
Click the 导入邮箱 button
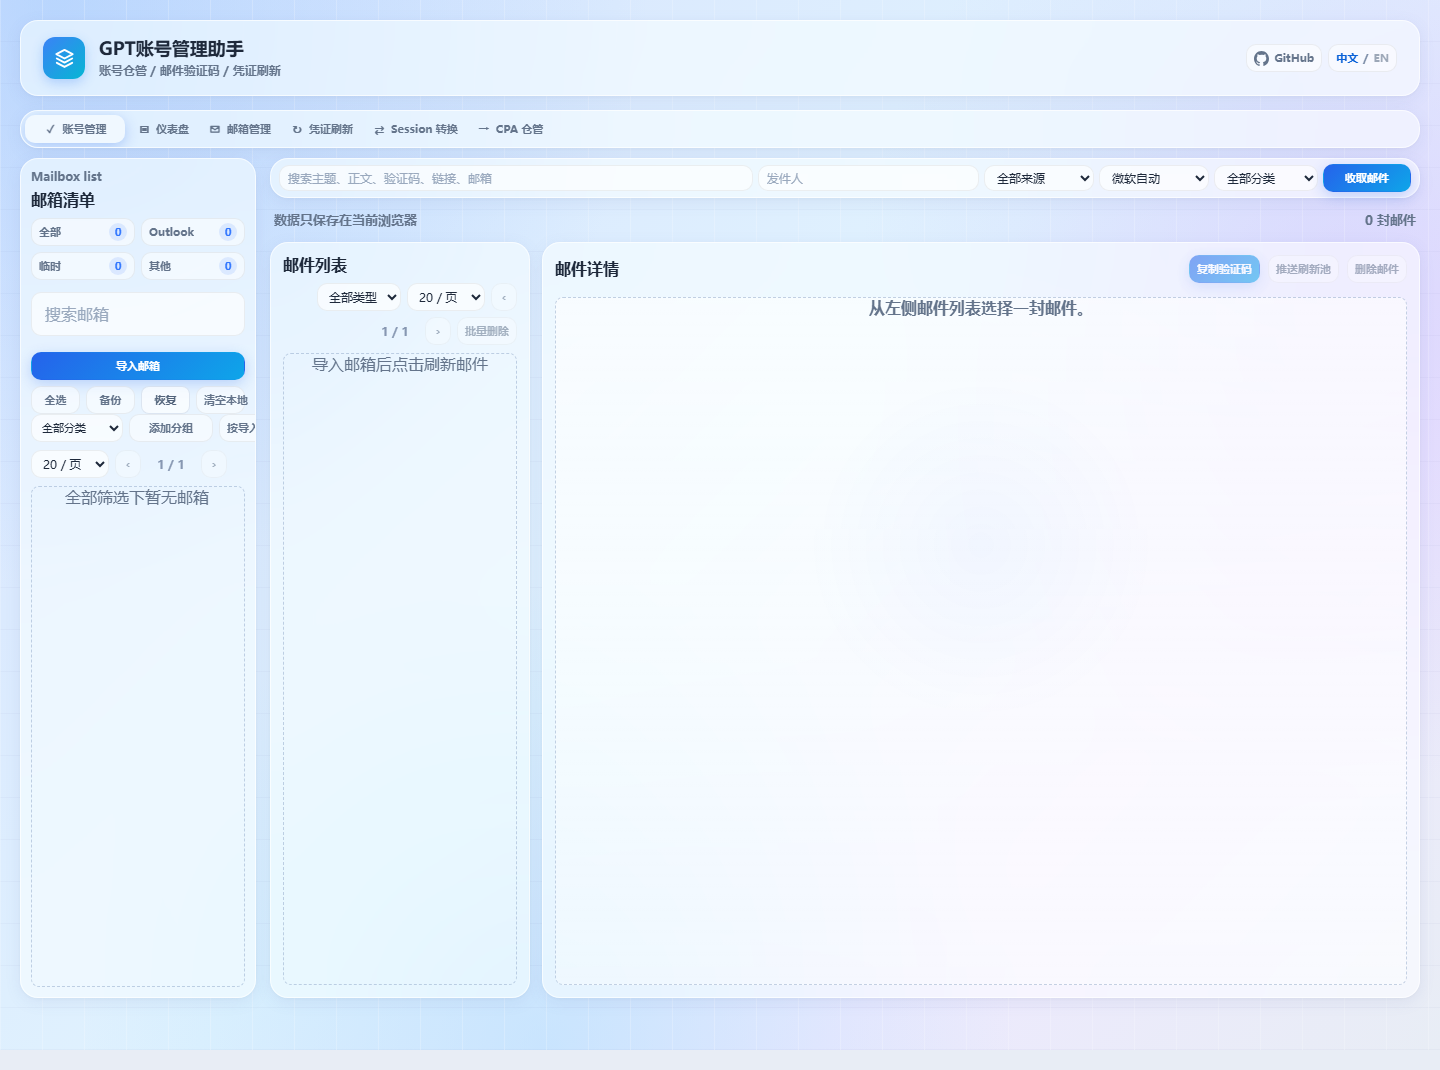(x=138, y=366)
